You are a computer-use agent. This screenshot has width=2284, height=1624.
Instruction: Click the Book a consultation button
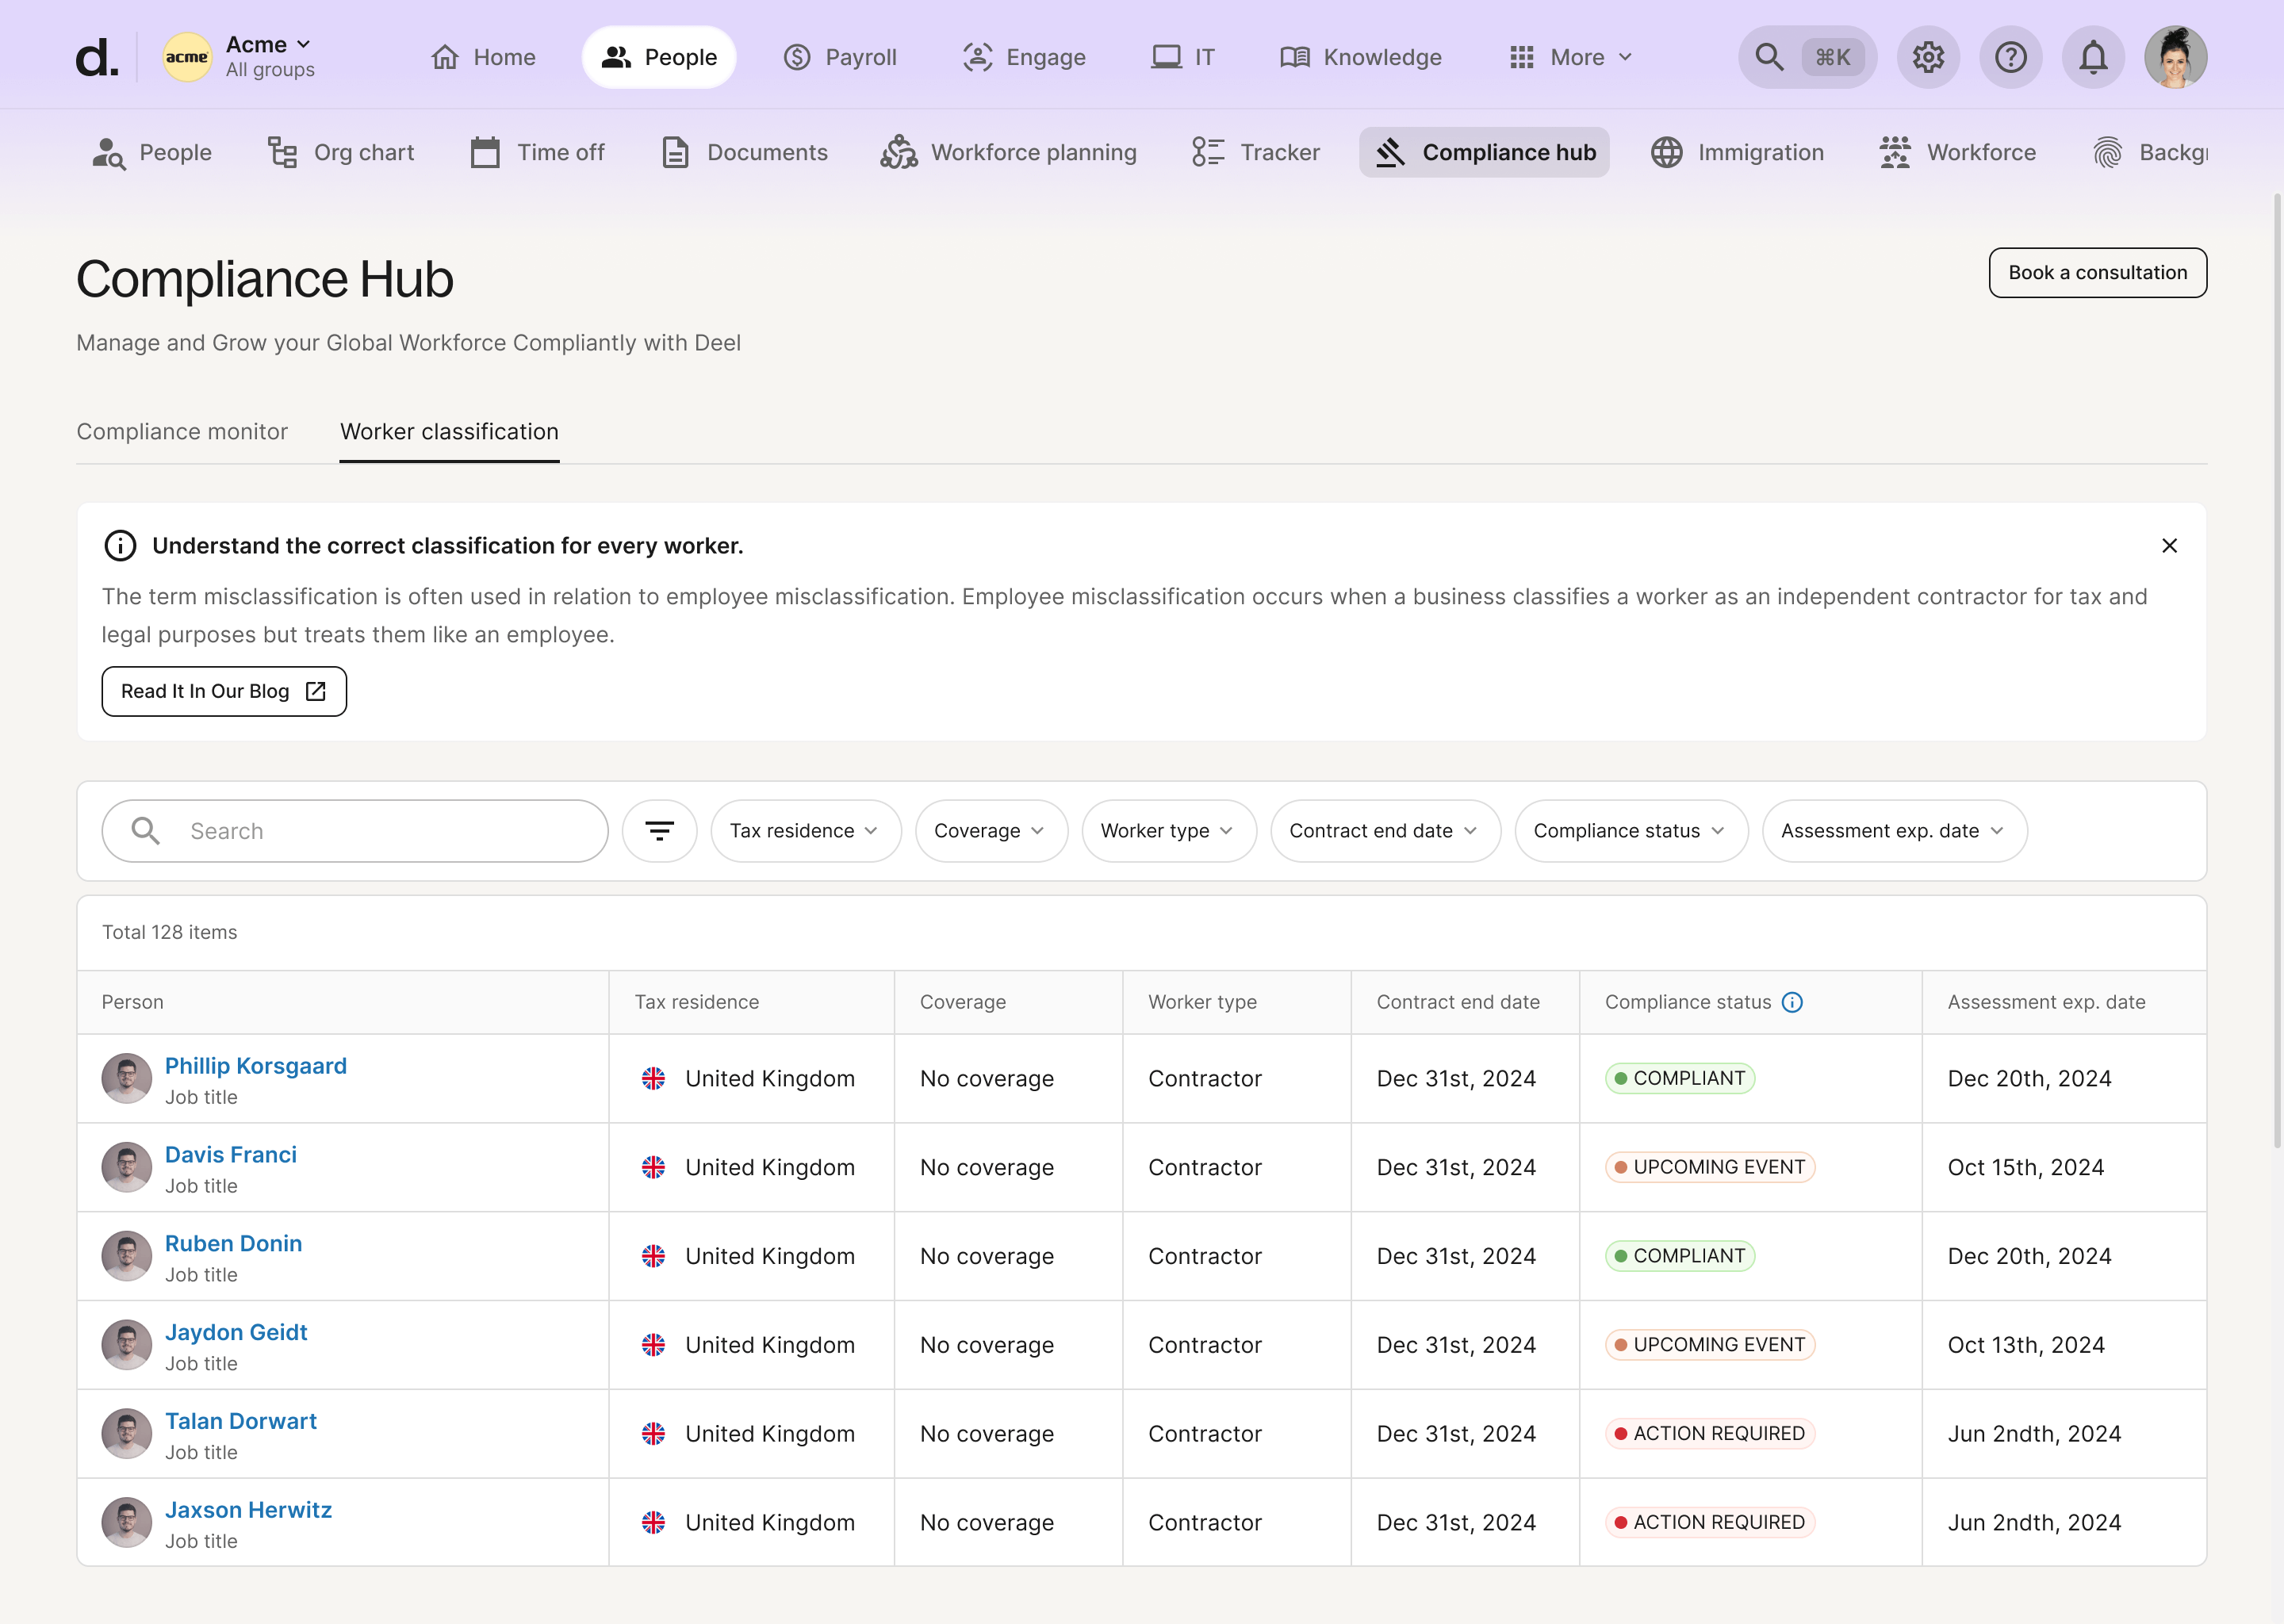click(2097, 272)
